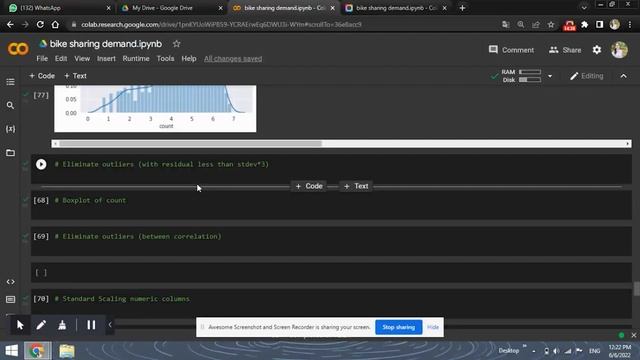Open Chrome from the taskbar
The height and width of the screenshot is (360, 640).
37,351
